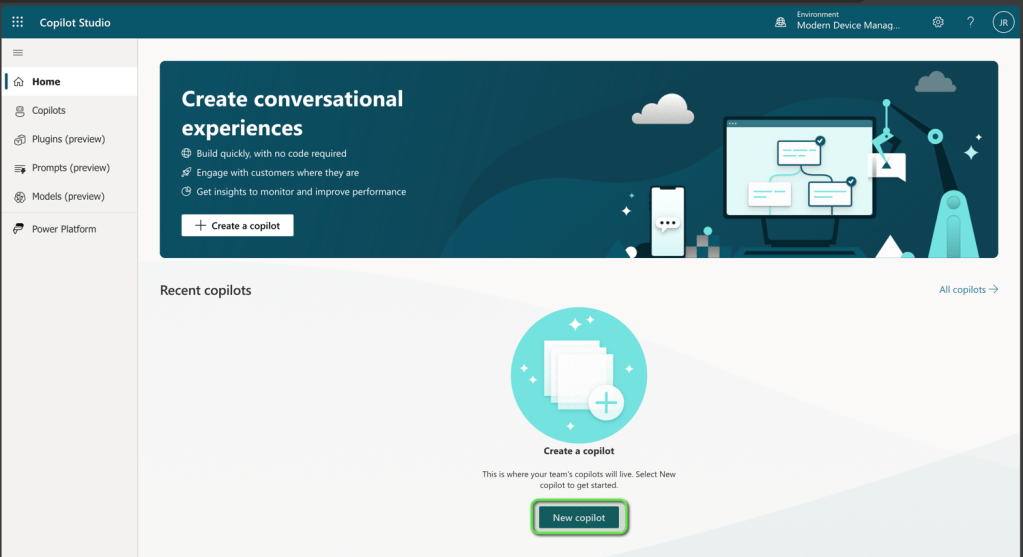Open the Environment picker in header
The height and width of the screenshot is (557, 1023).
[838, 22]
